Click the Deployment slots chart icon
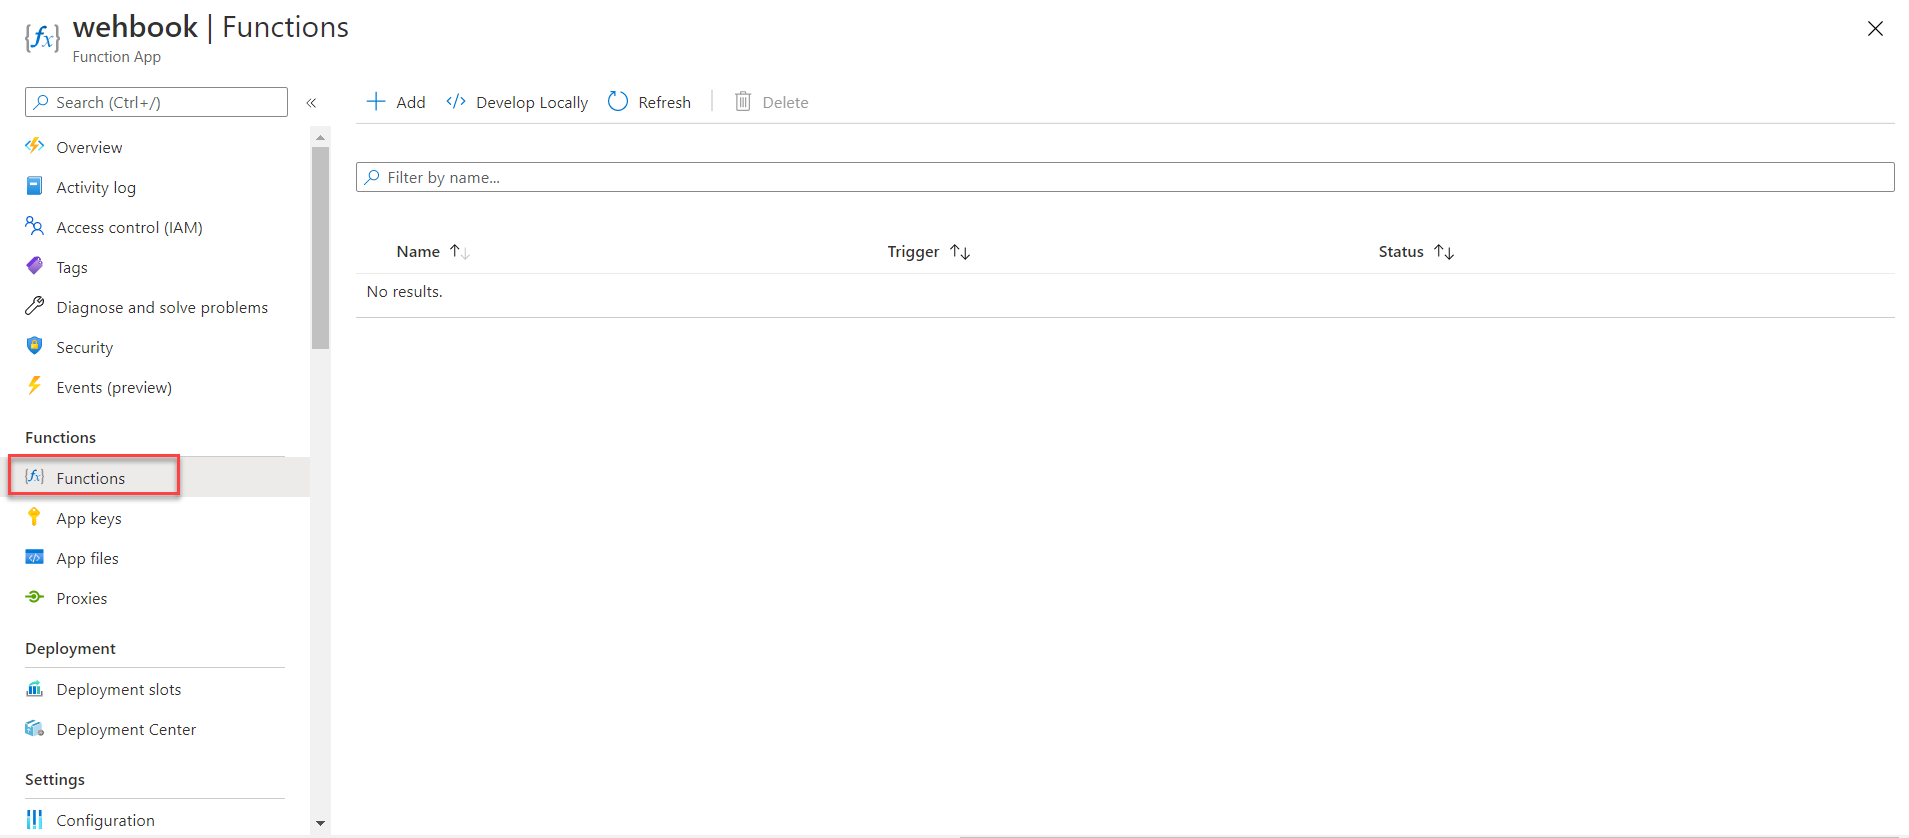Screen dimensions: 1909x838 pyautogui.click(x=35, y=688)
